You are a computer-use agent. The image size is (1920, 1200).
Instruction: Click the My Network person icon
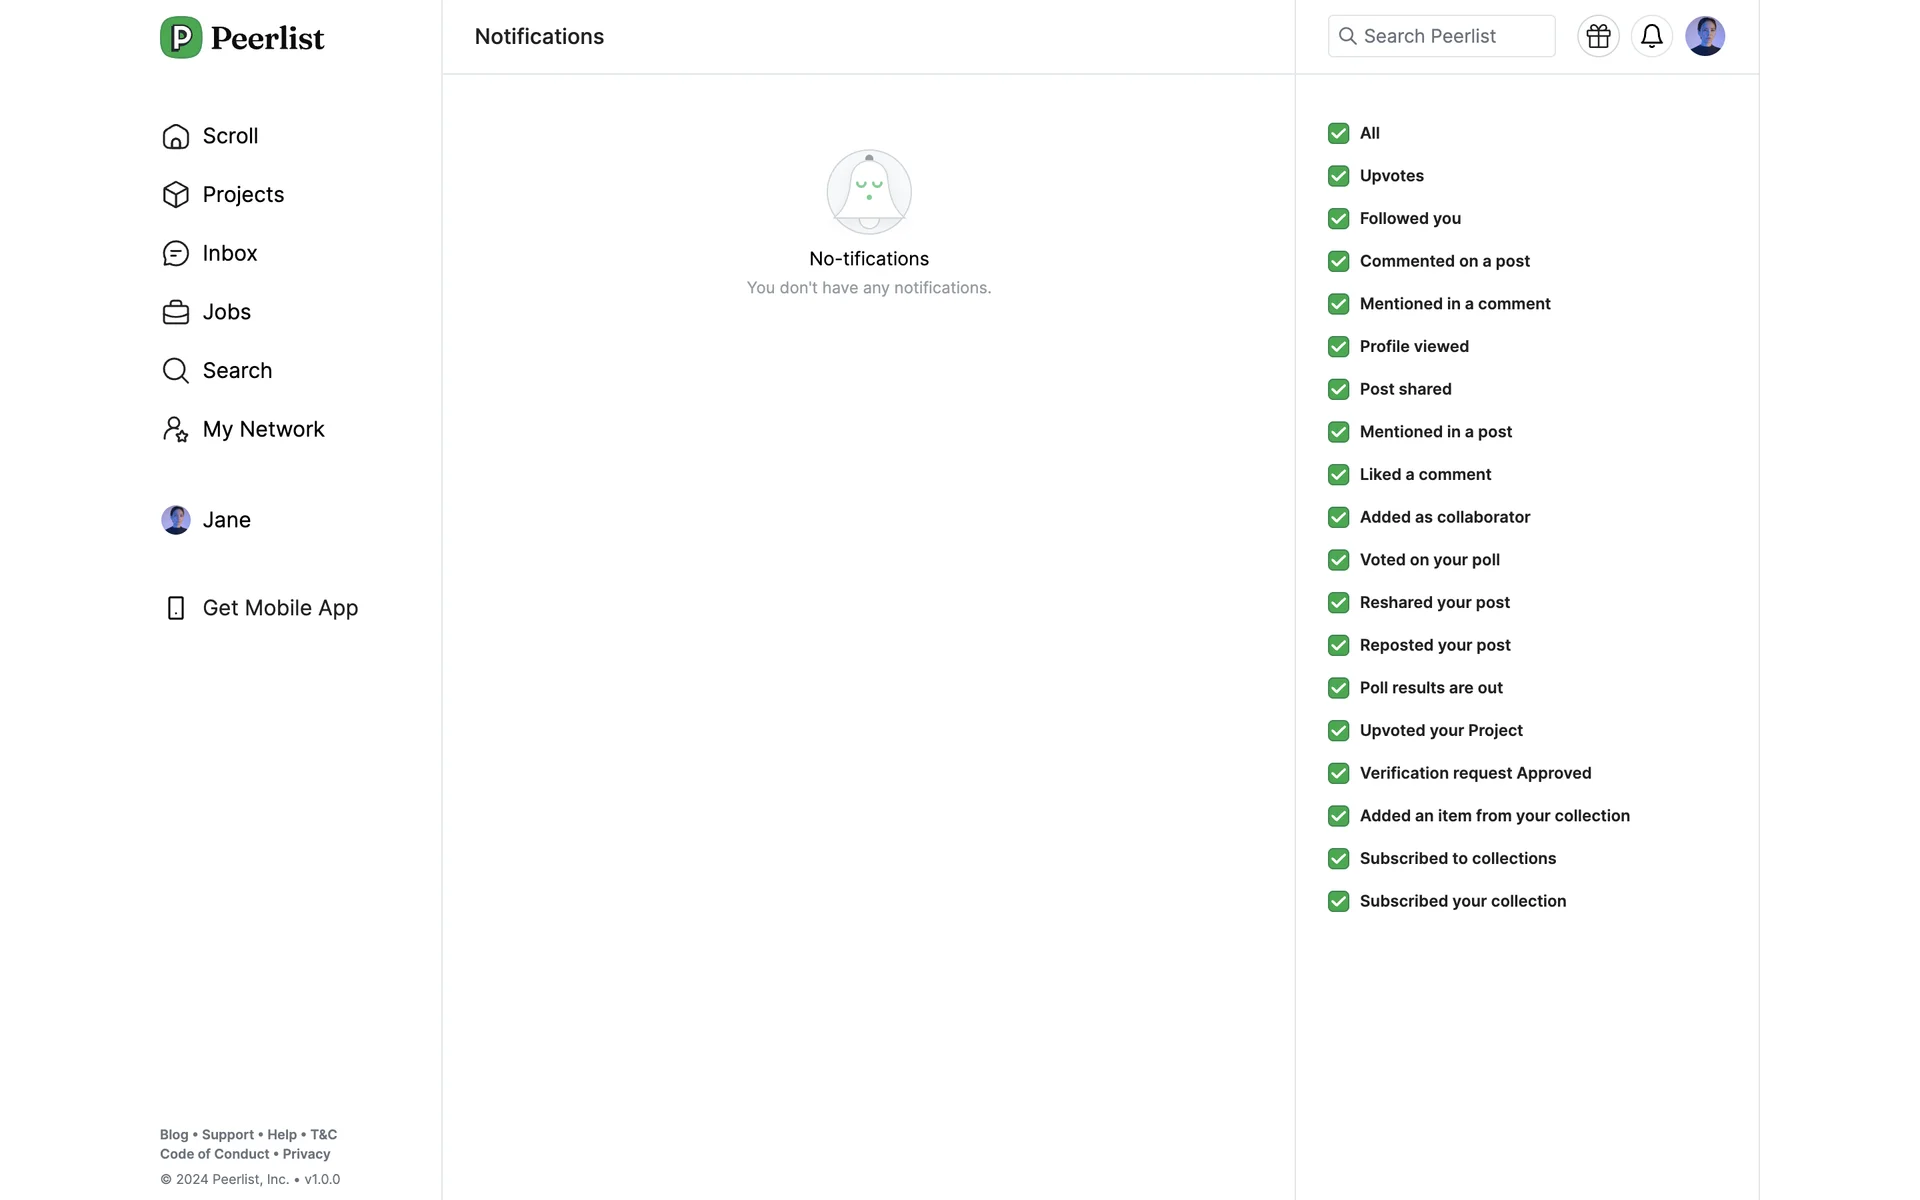(x=176, y=430)
